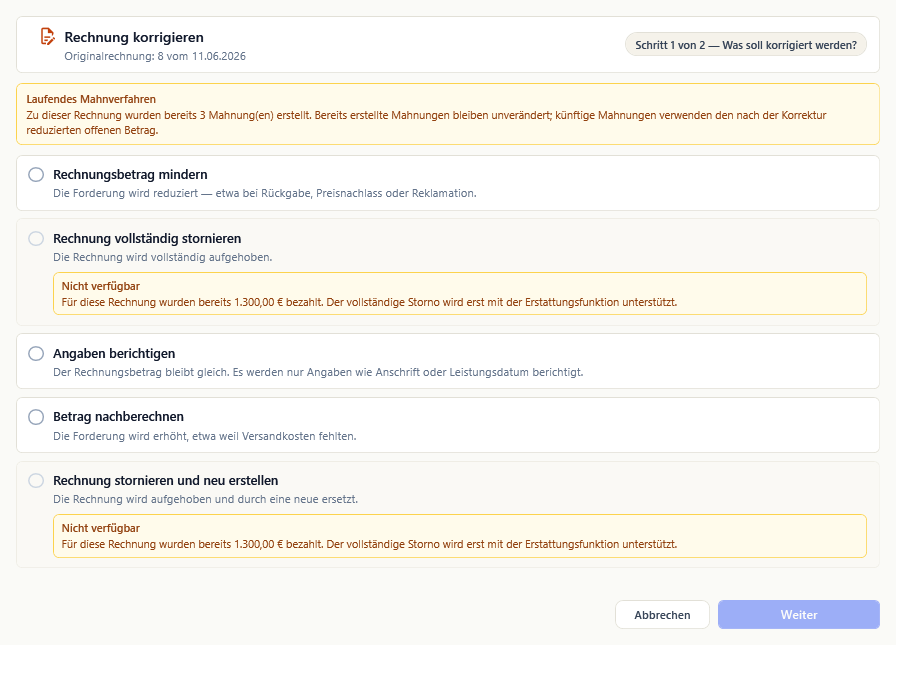Click the 'Schritt 1 von 2' step badge
Viewport: 912px width, 684px height.
(746, 45)
